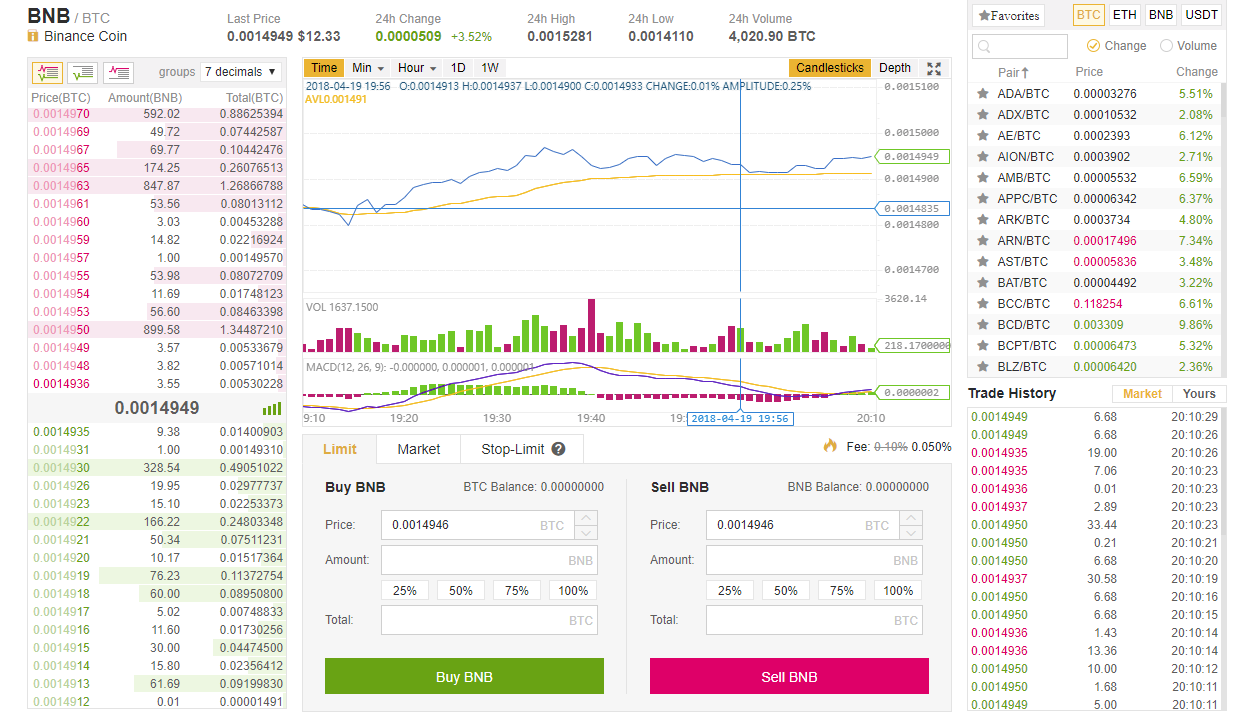Open the Hour interval dropdown
This screenshot has height=726, width=1259.
pos(417,68)
